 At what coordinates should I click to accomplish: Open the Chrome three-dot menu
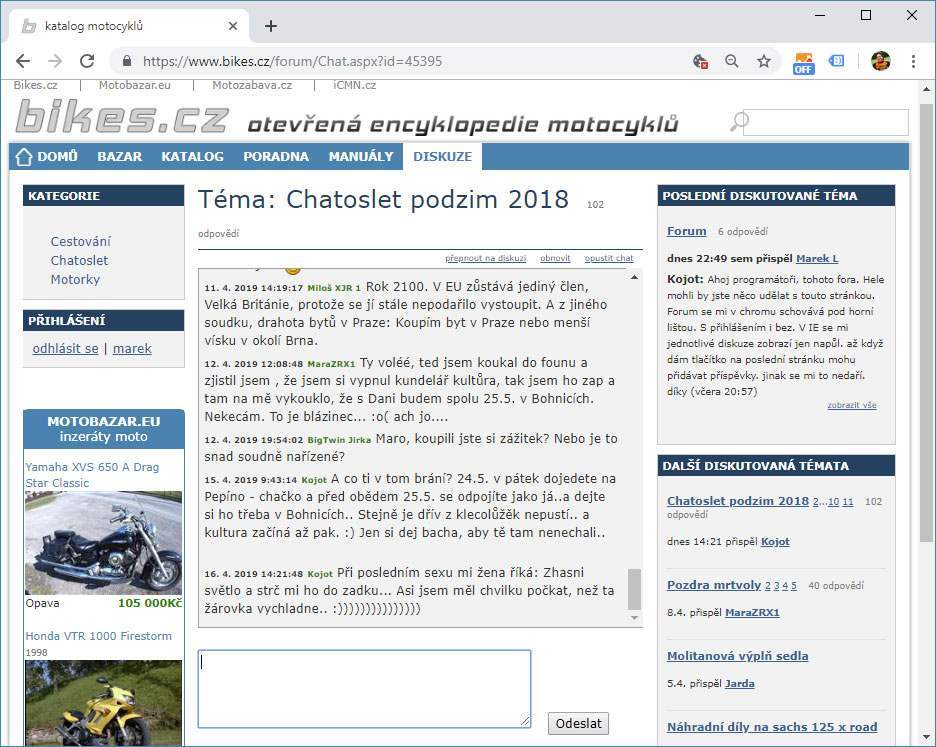(914, 61)
